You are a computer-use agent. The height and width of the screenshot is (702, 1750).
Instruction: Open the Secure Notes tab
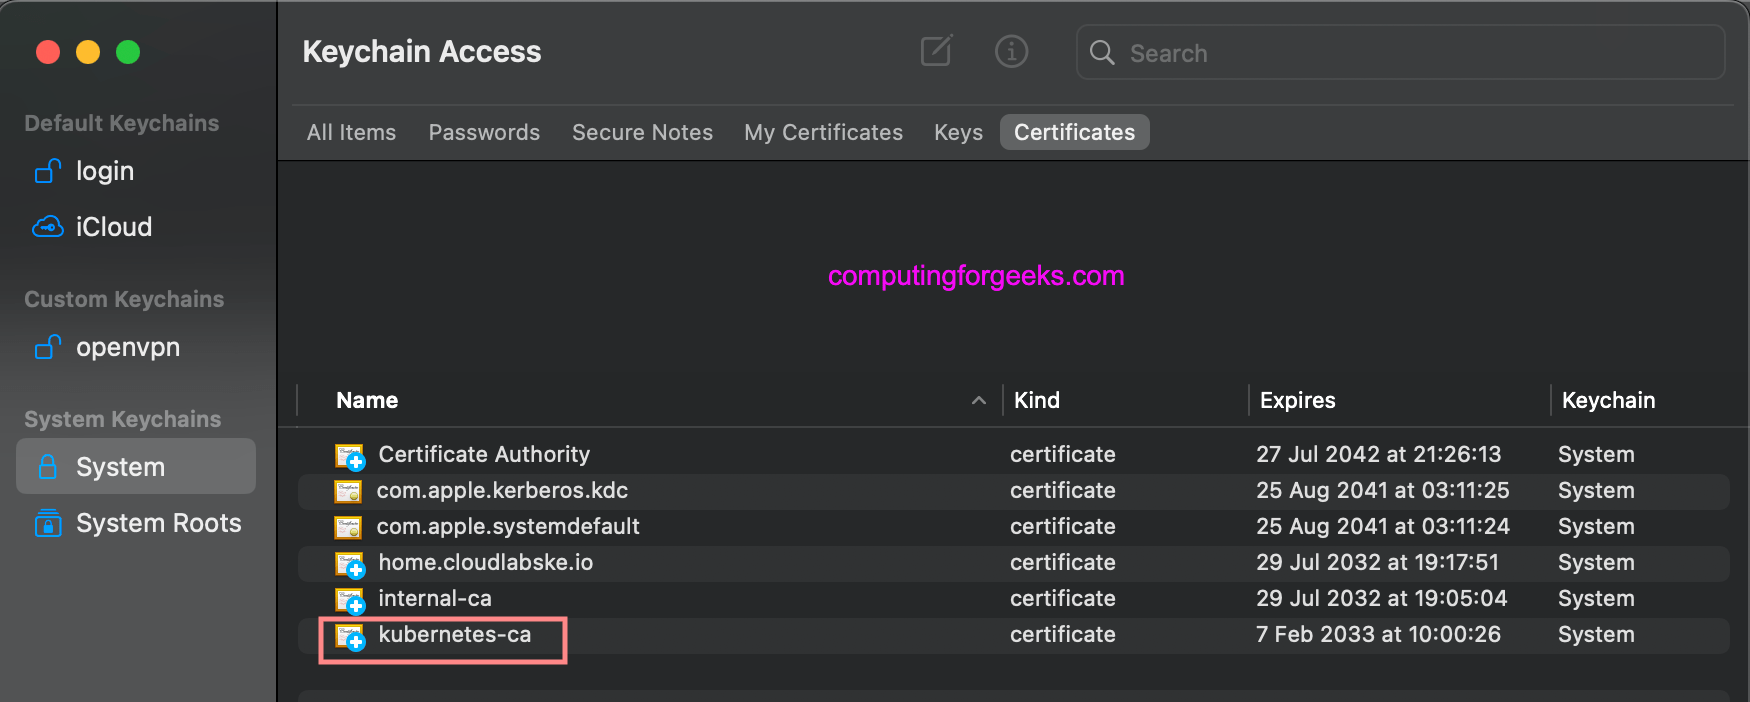tap(642, 132)
